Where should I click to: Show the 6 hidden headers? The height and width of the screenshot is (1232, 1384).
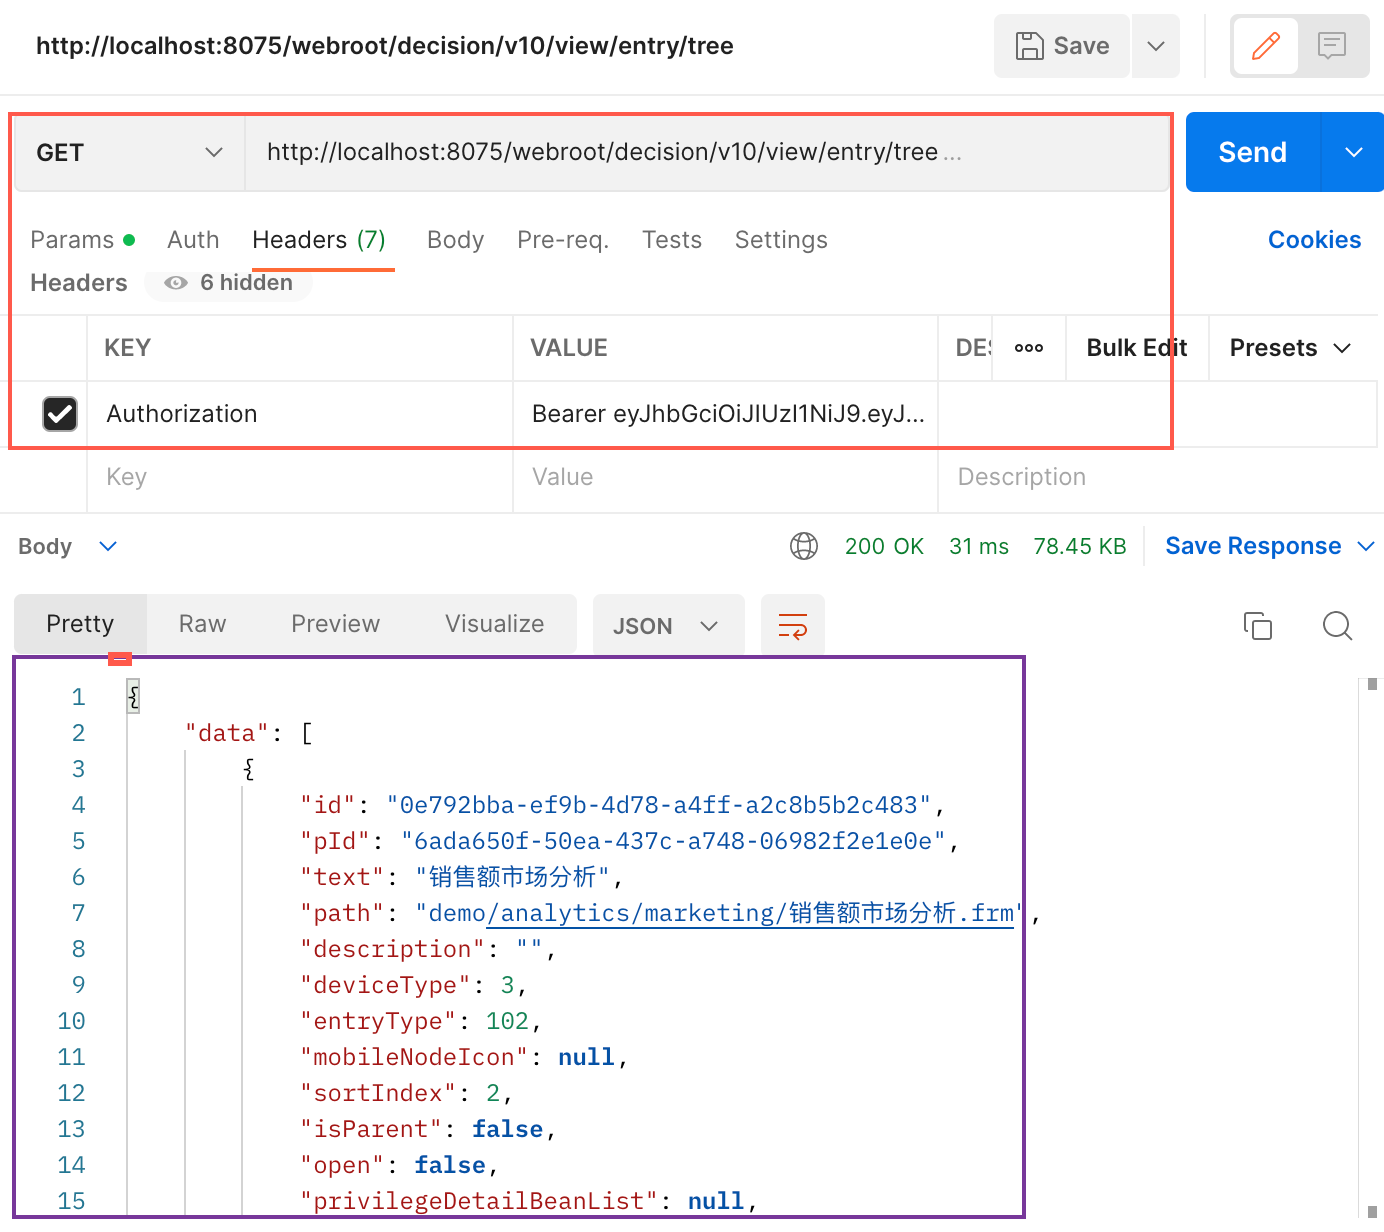click(229, 283)
